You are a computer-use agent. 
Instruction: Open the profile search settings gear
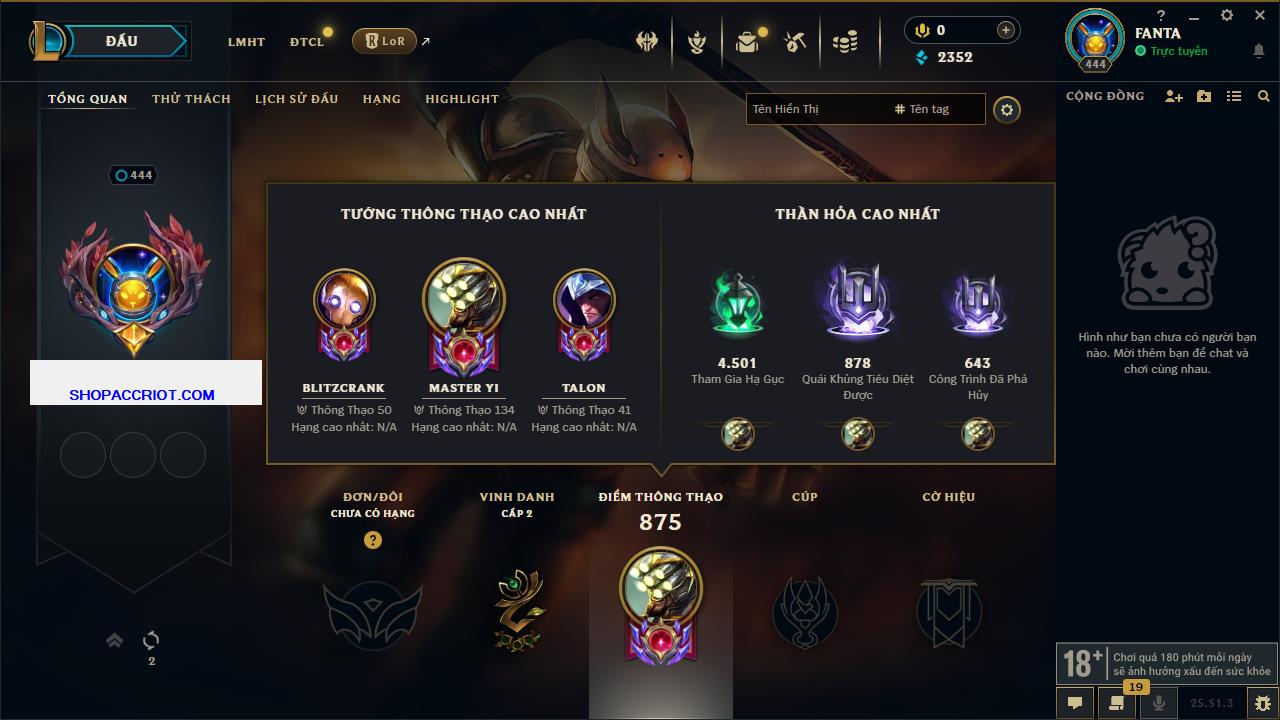pos(1007,109)
